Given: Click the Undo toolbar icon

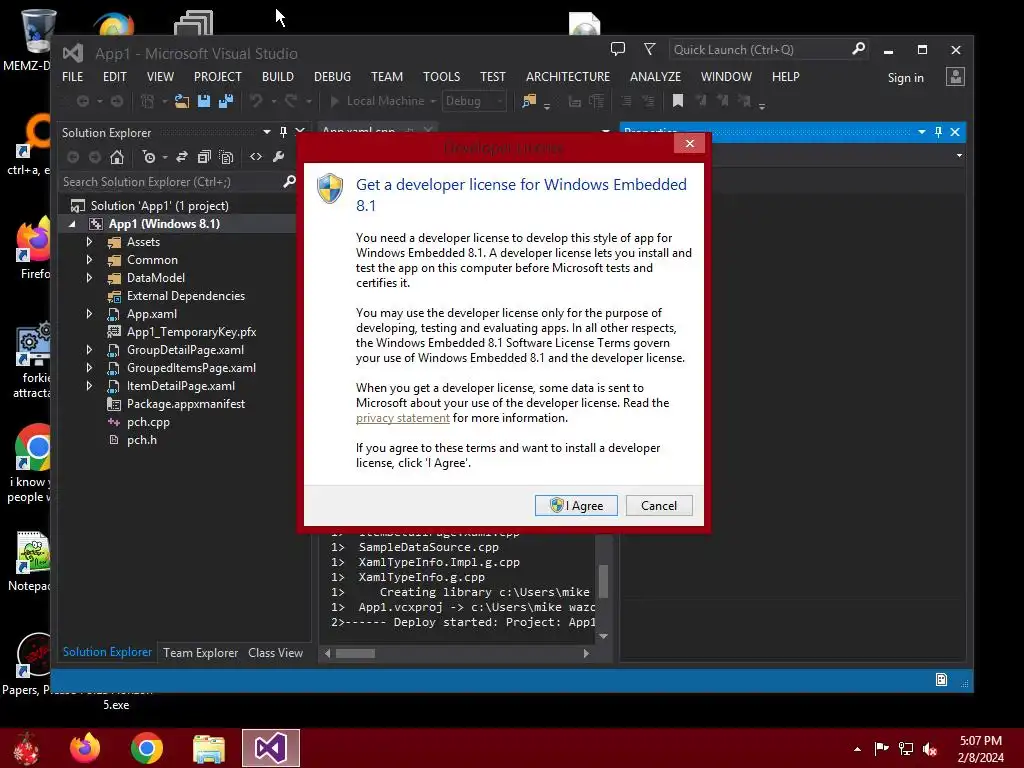Looking at the screenshot, I should [x=256, y=101].
